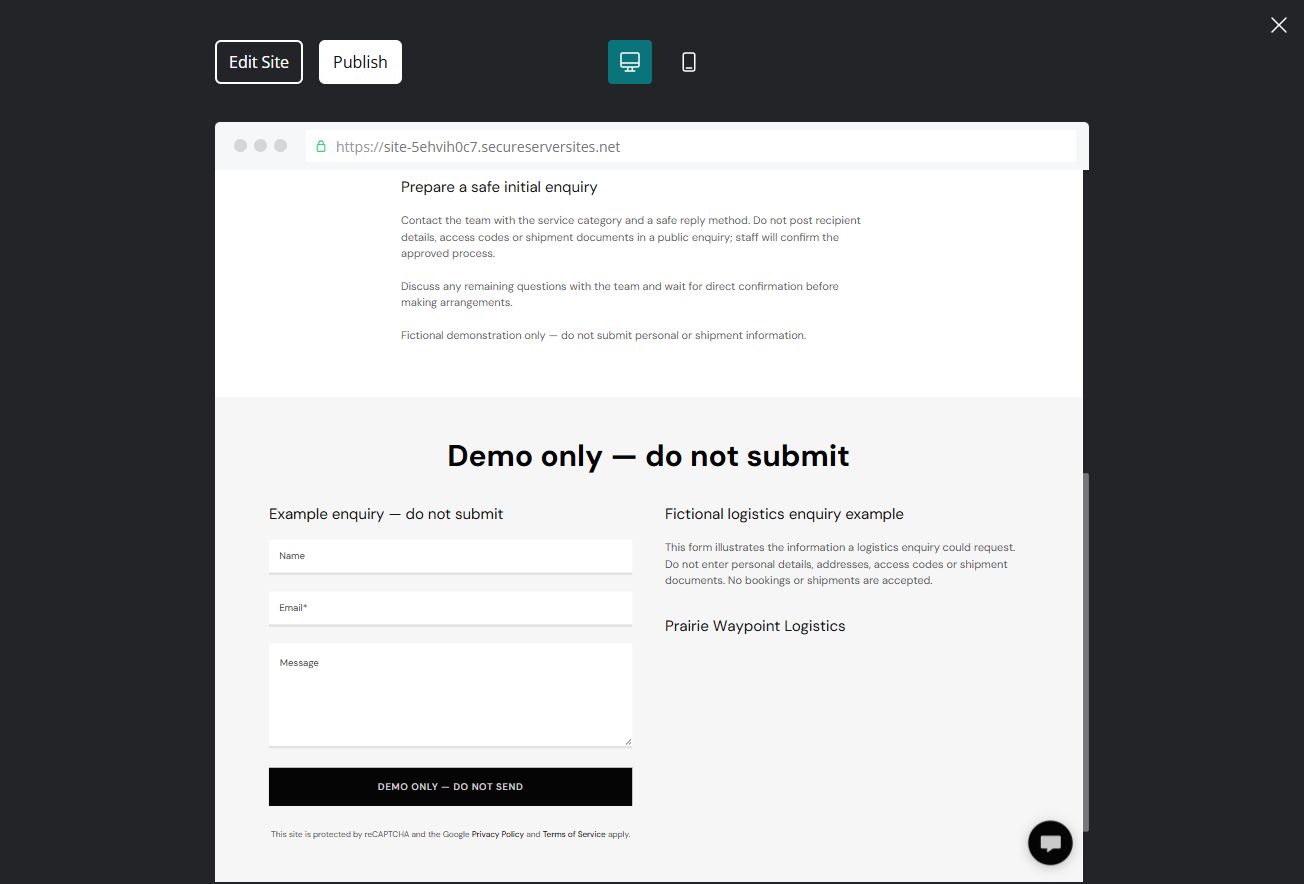Click the 'Discuss any remaining questions' paragraph
The image size is (1304, 884).
coord(620,294)
